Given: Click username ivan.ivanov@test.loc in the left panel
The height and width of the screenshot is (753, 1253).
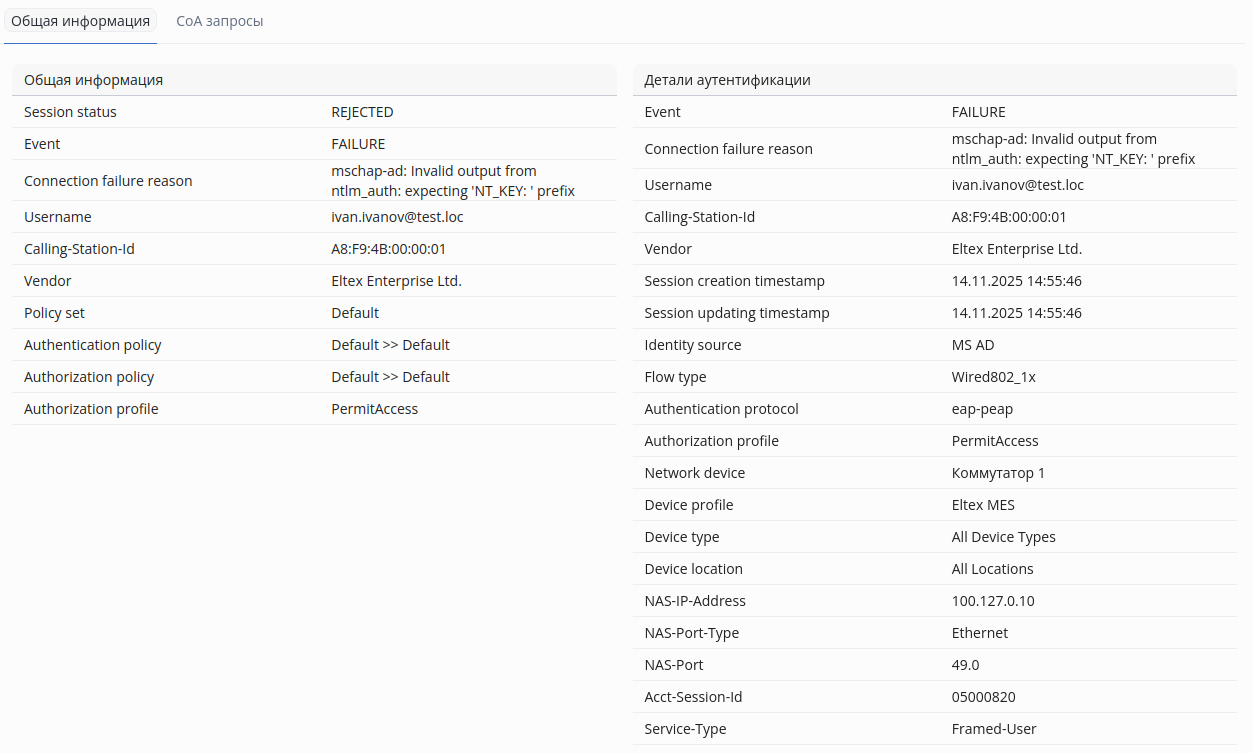Looking at the screenshot, I should point(397,217).
